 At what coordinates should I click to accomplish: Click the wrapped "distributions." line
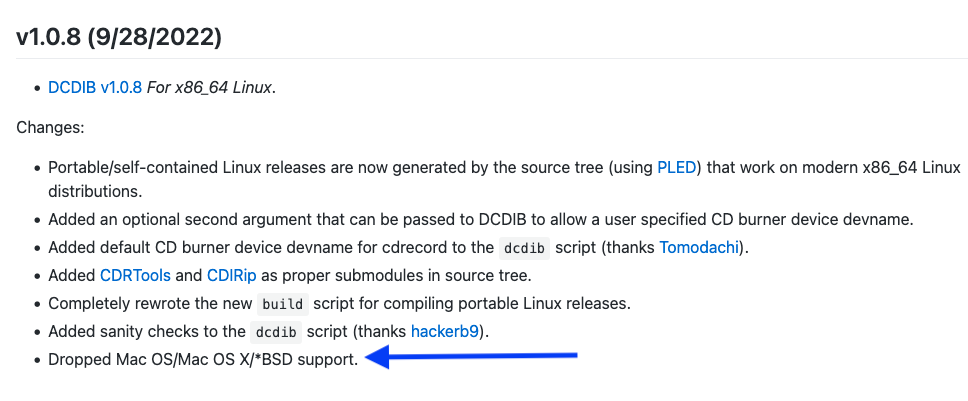pyautogui.click(x=95, y=191)
